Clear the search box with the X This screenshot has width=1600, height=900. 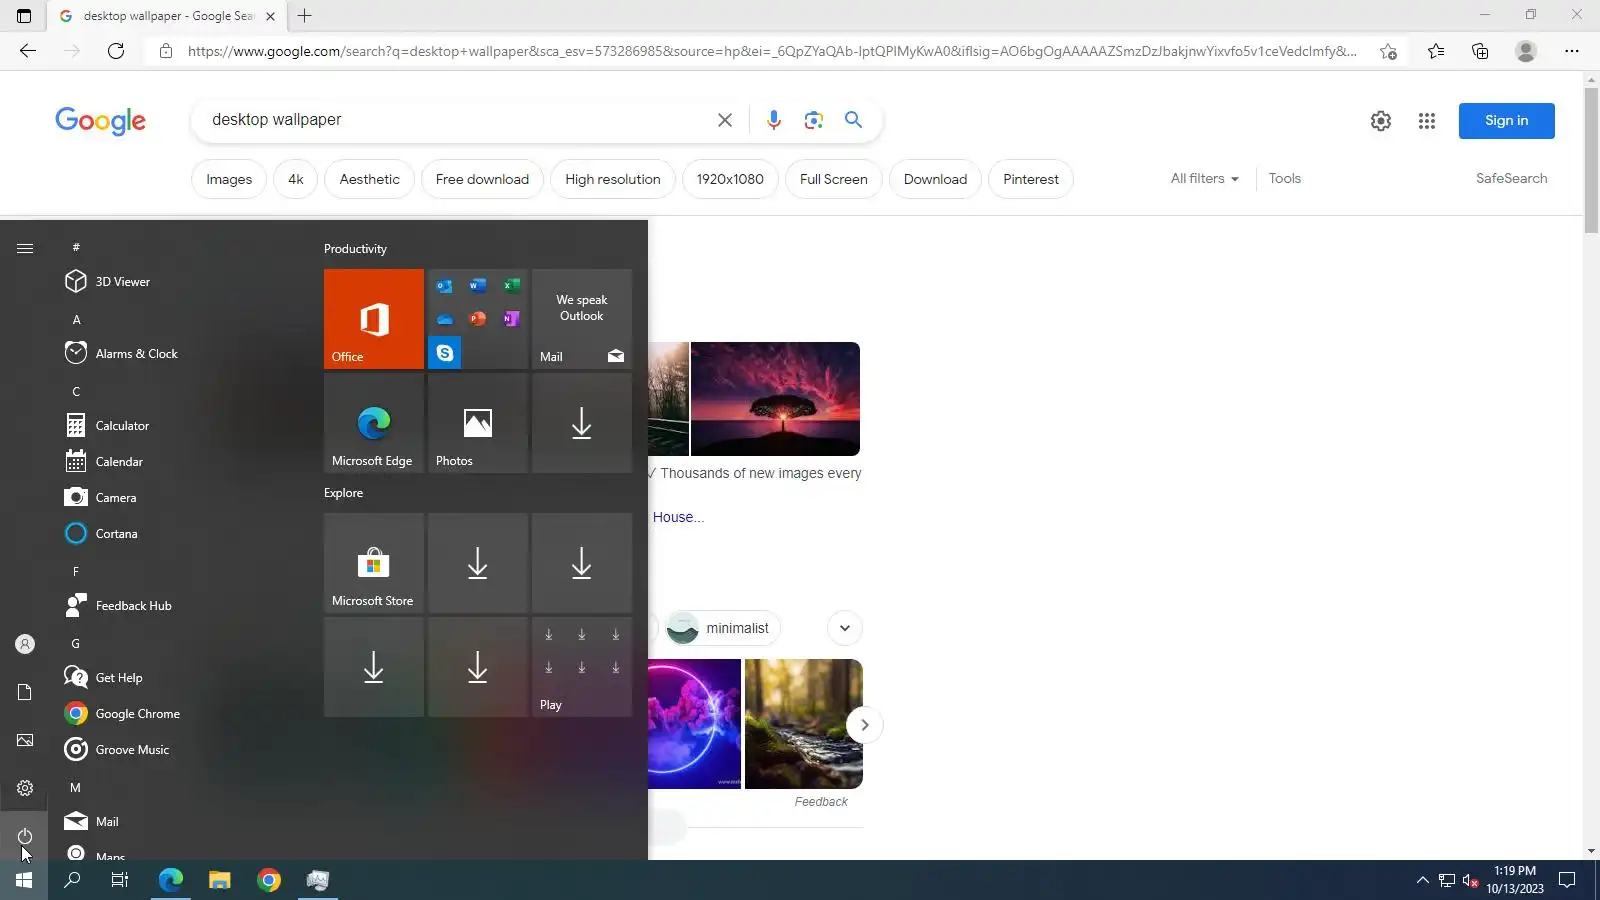point(725,120)
